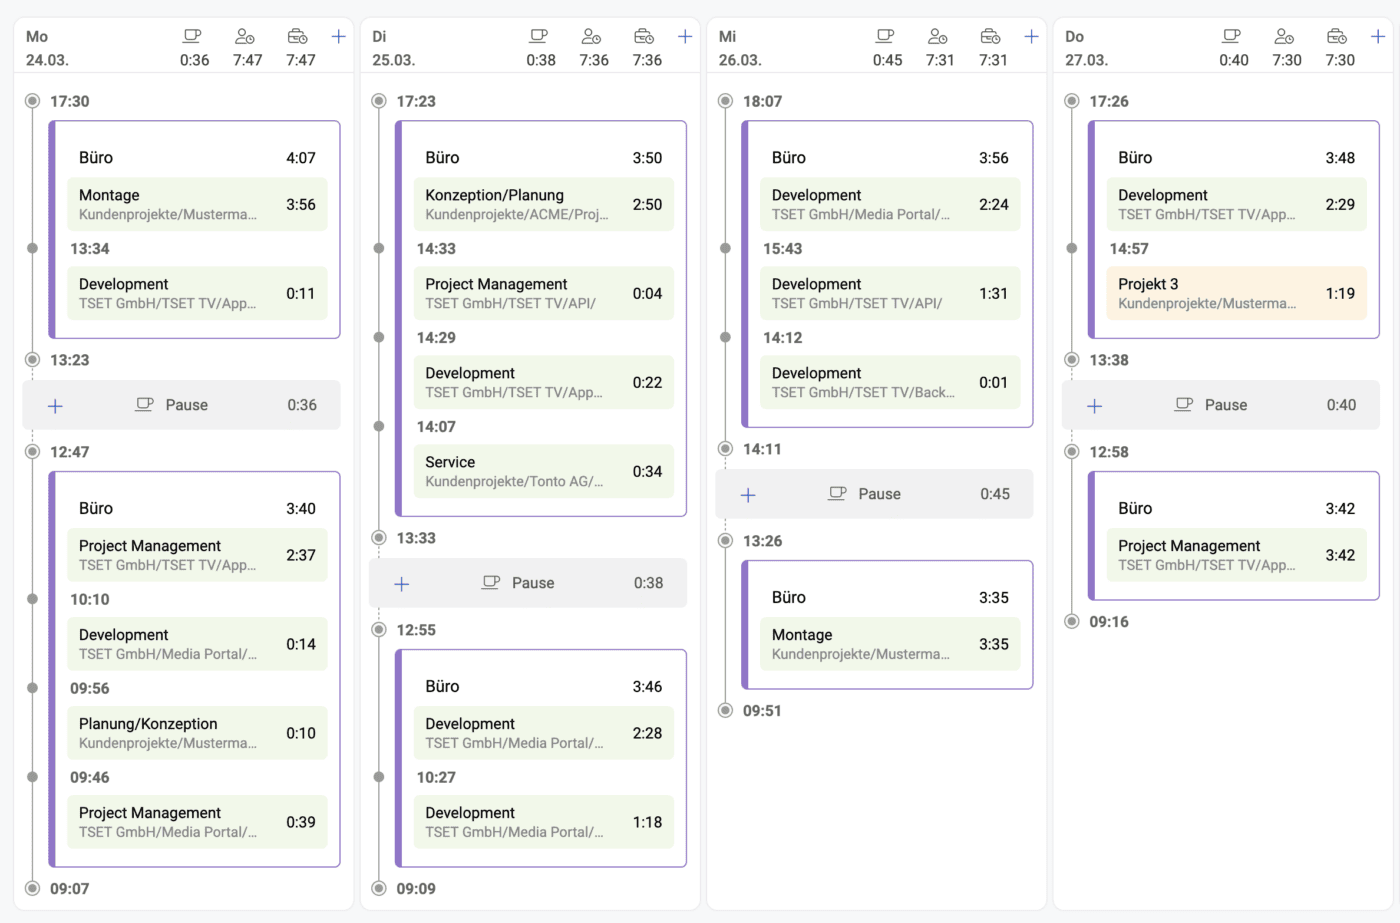
Task: Click the coffee cup break icon in Monday's header
Action: pyautogui.click(x=192, y=37)
